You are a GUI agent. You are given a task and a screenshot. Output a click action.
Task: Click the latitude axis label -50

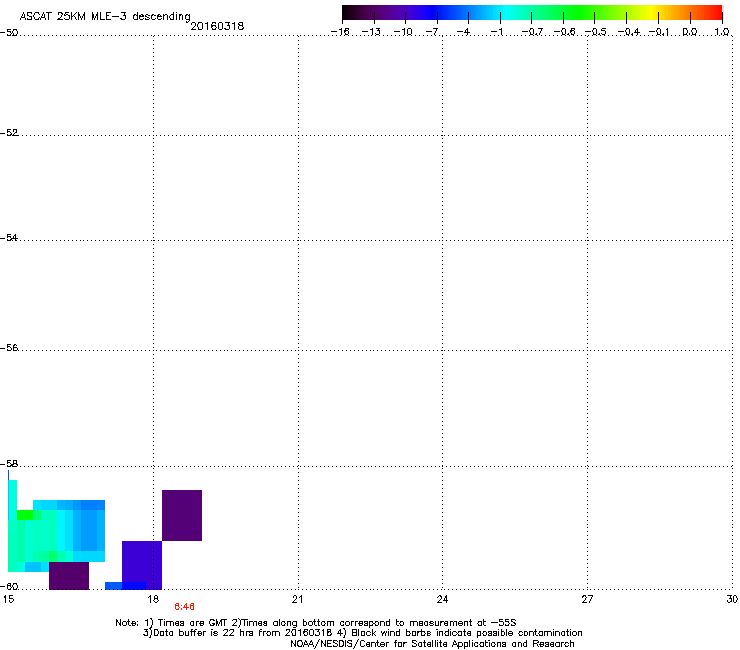click(x=9, y=33)
